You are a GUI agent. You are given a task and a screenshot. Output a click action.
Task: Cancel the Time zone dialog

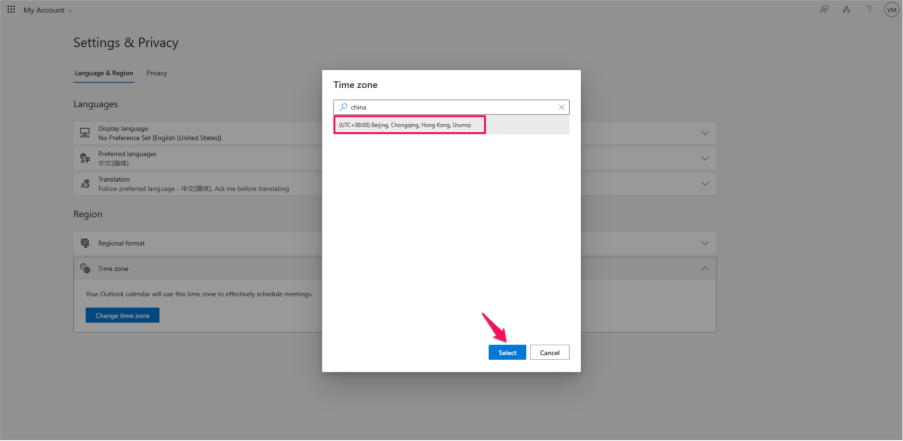click(549, 352)
